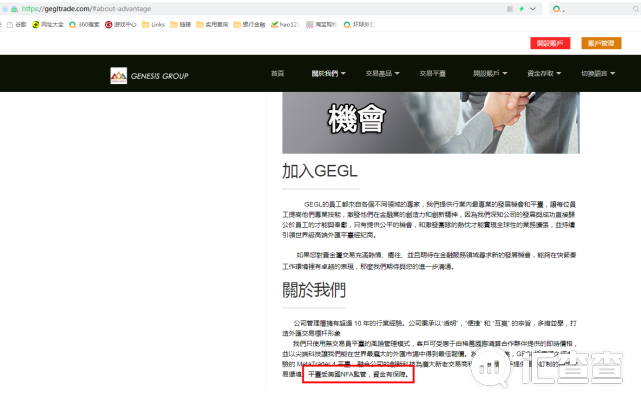
Task: Click the browser search box
Action: (x=595, y=9)
